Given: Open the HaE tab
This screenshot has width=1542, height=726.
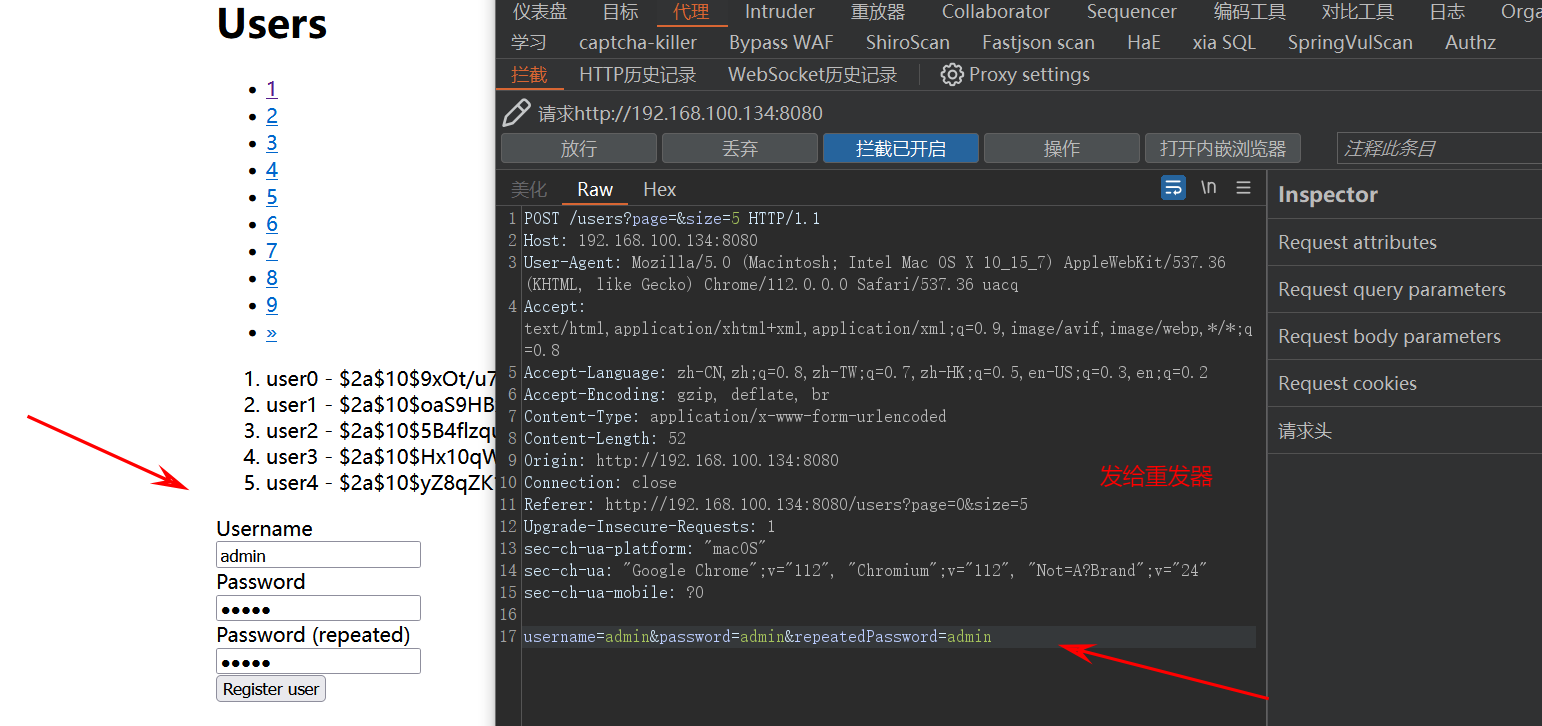Looking at the screenshot, I should (1144, 43).
